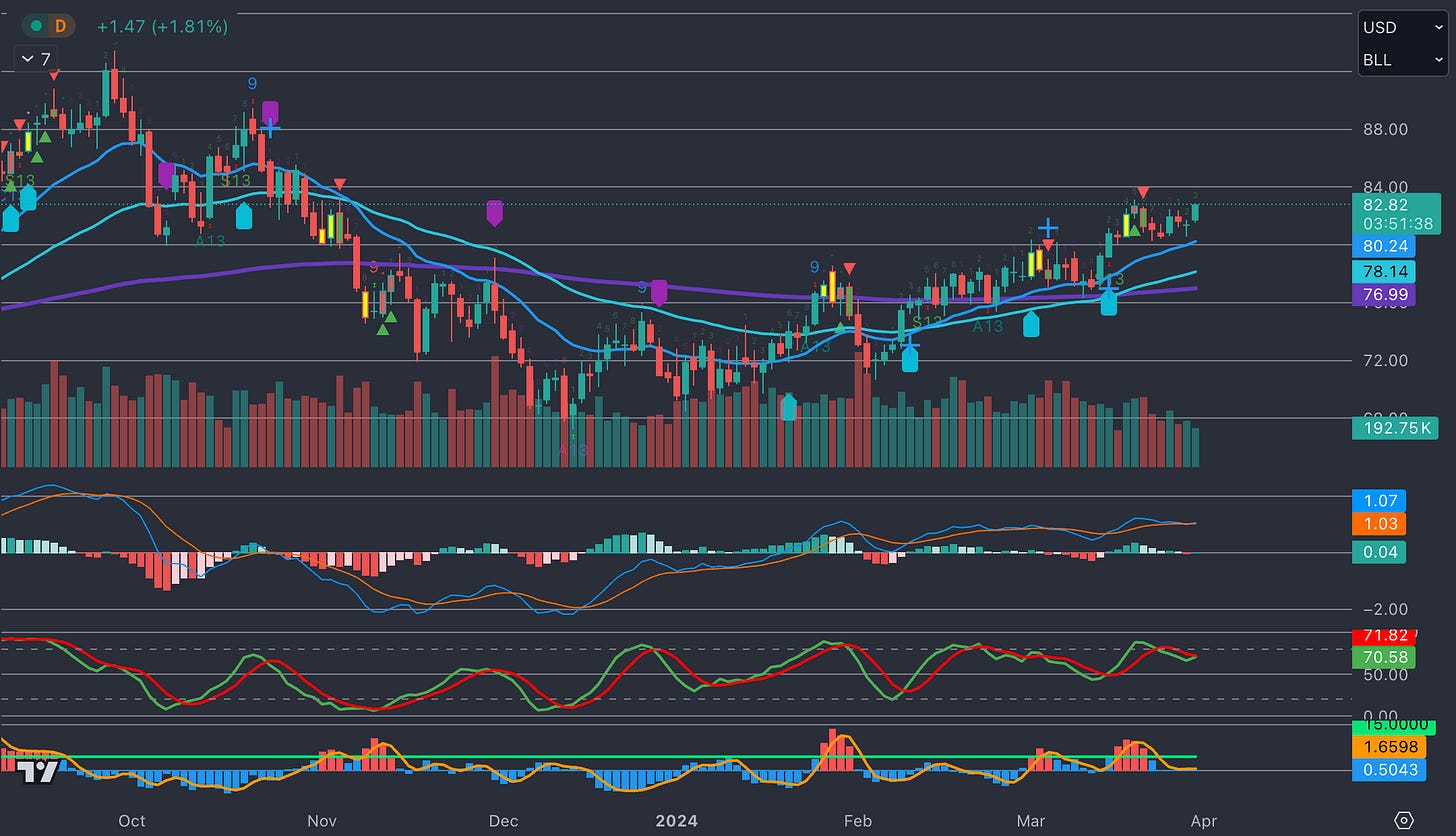
Task: Click the Apr label on time axis
Action: click(x=1203, y=820)
